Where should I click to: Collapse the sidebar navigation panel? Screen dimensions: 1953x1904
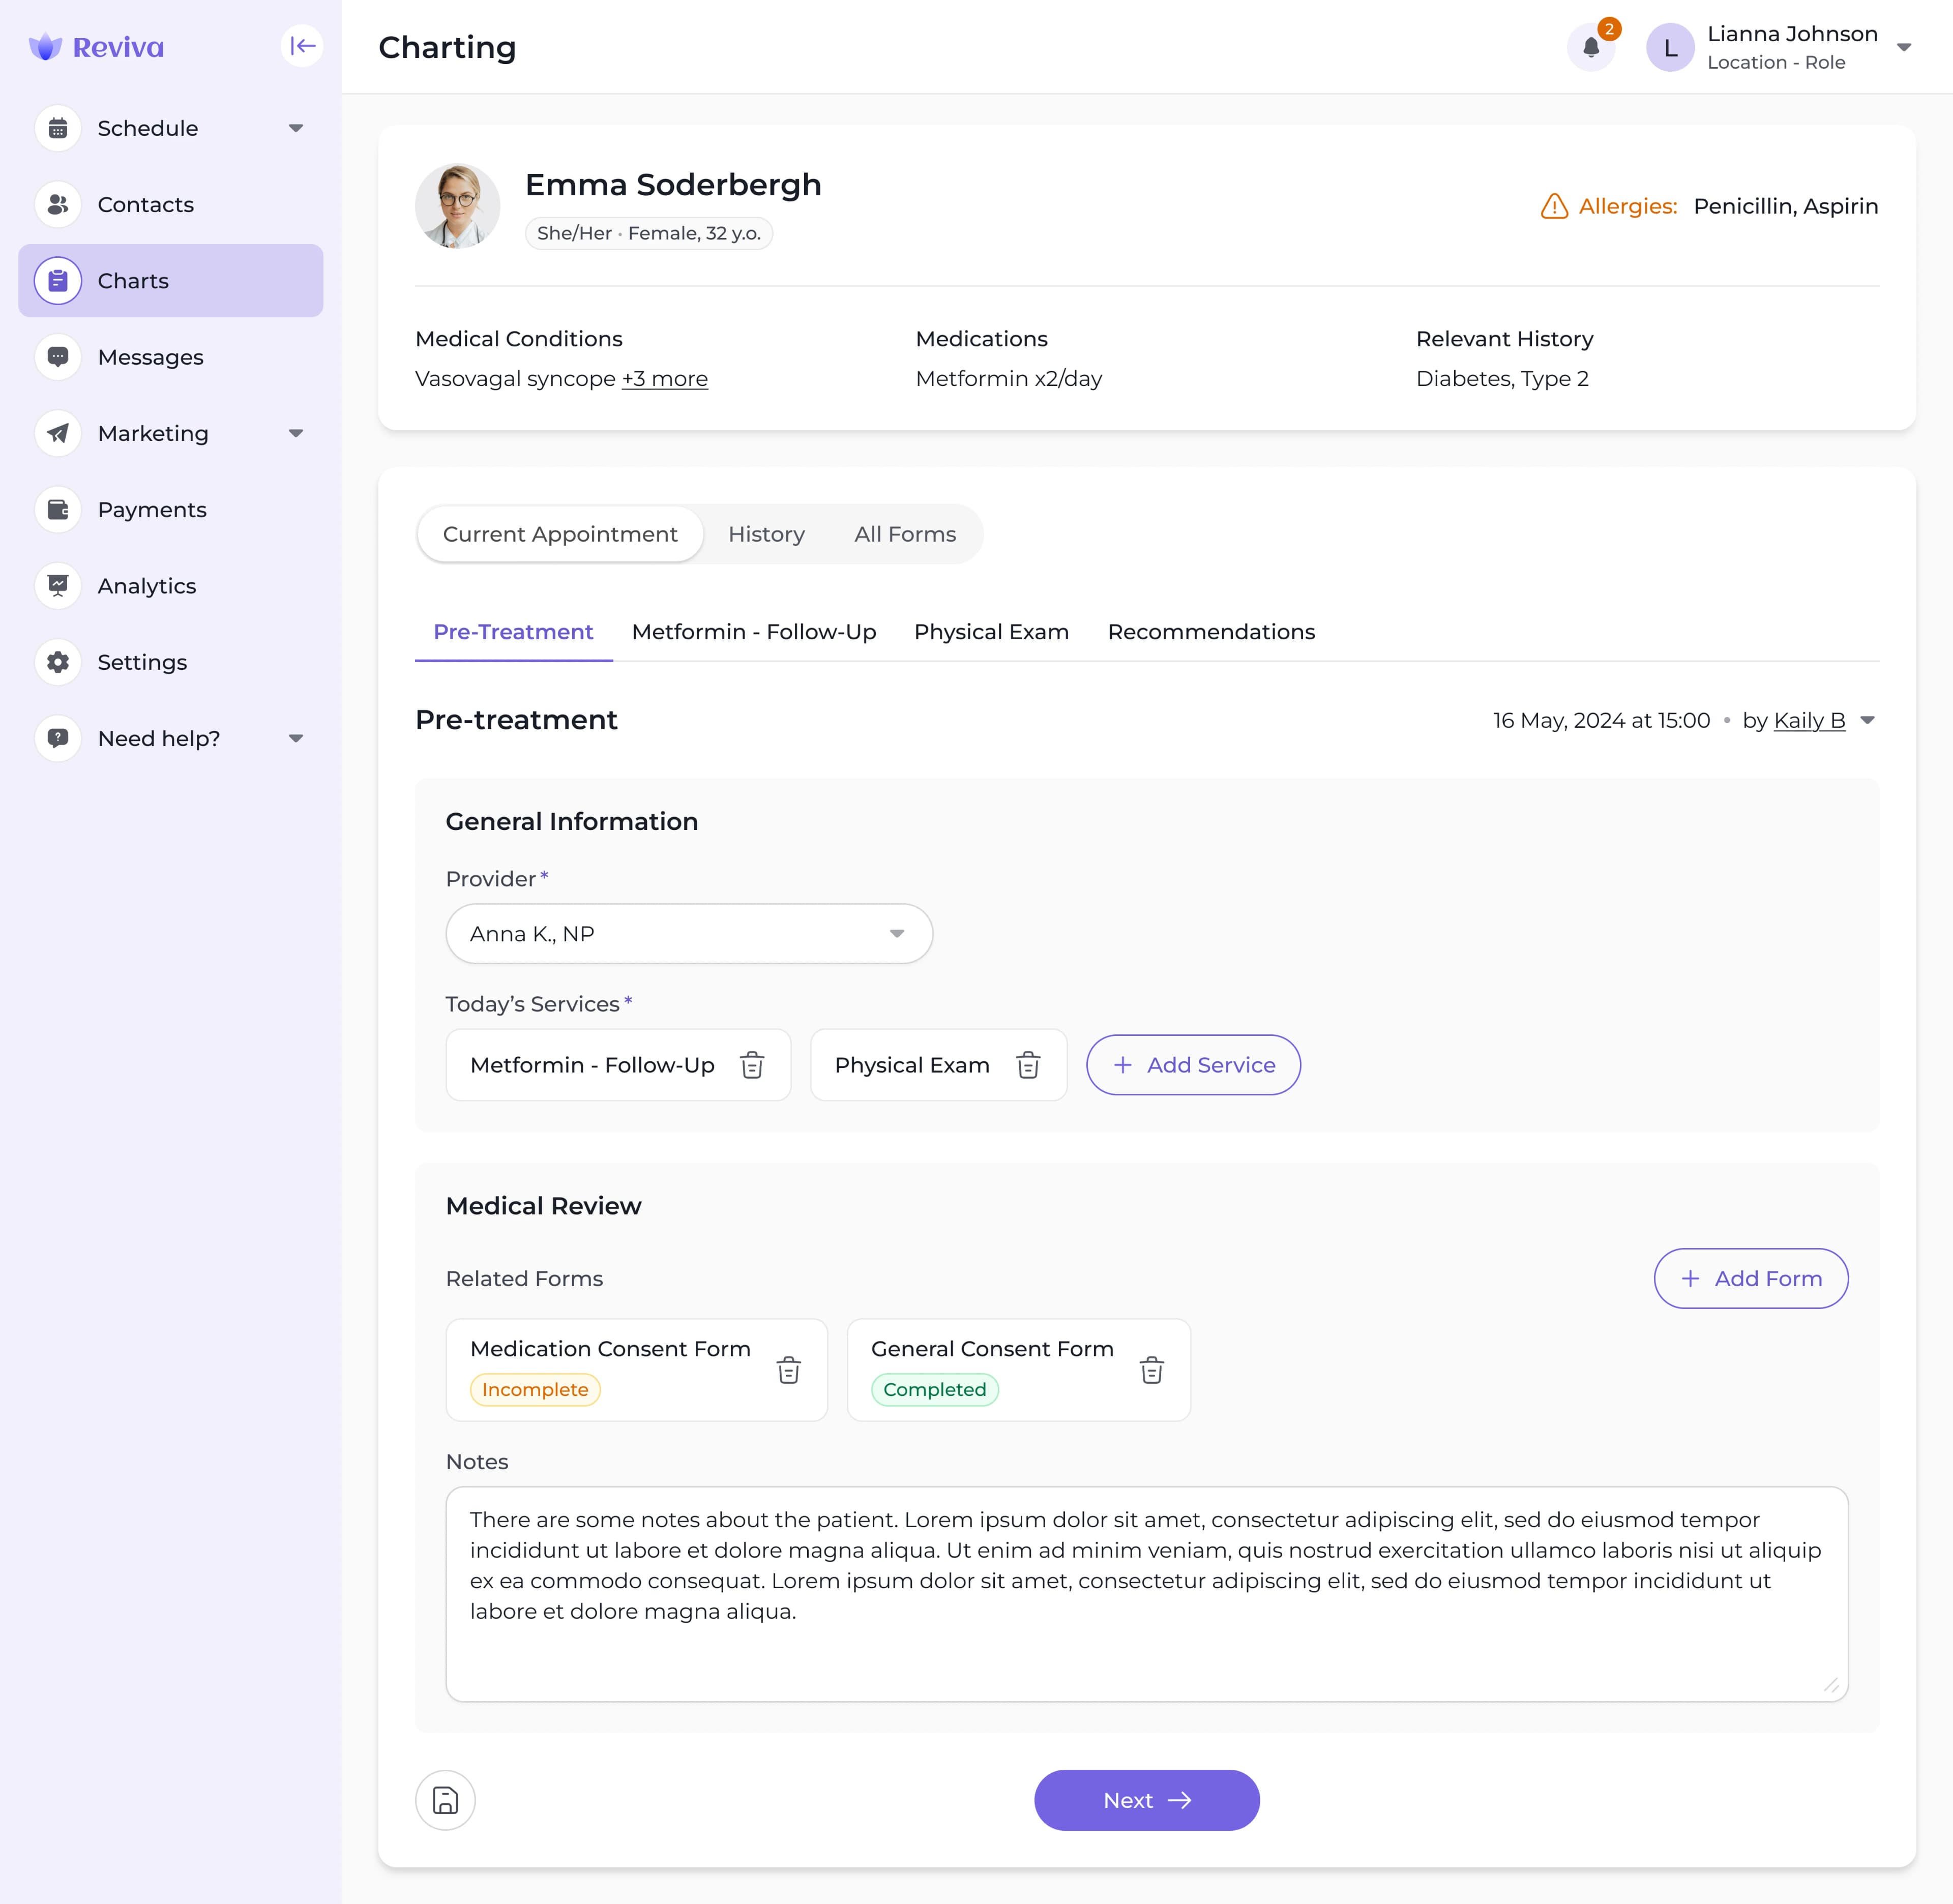click(x=302, y=45)
